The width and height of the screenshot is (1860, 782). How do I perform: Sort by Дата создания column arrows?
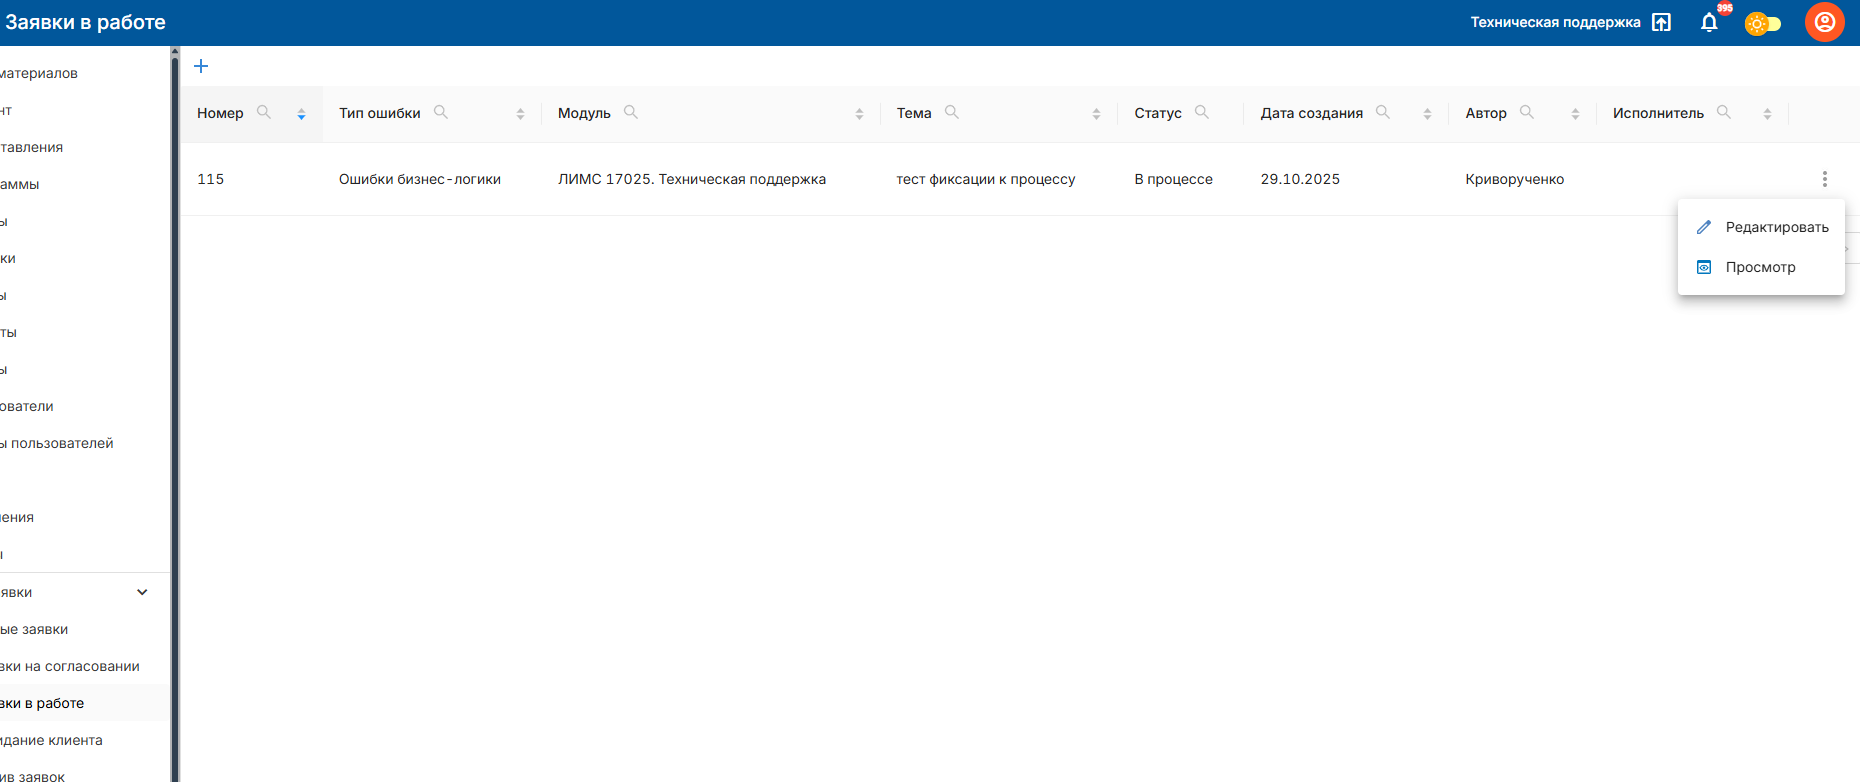coord(1427,114)
